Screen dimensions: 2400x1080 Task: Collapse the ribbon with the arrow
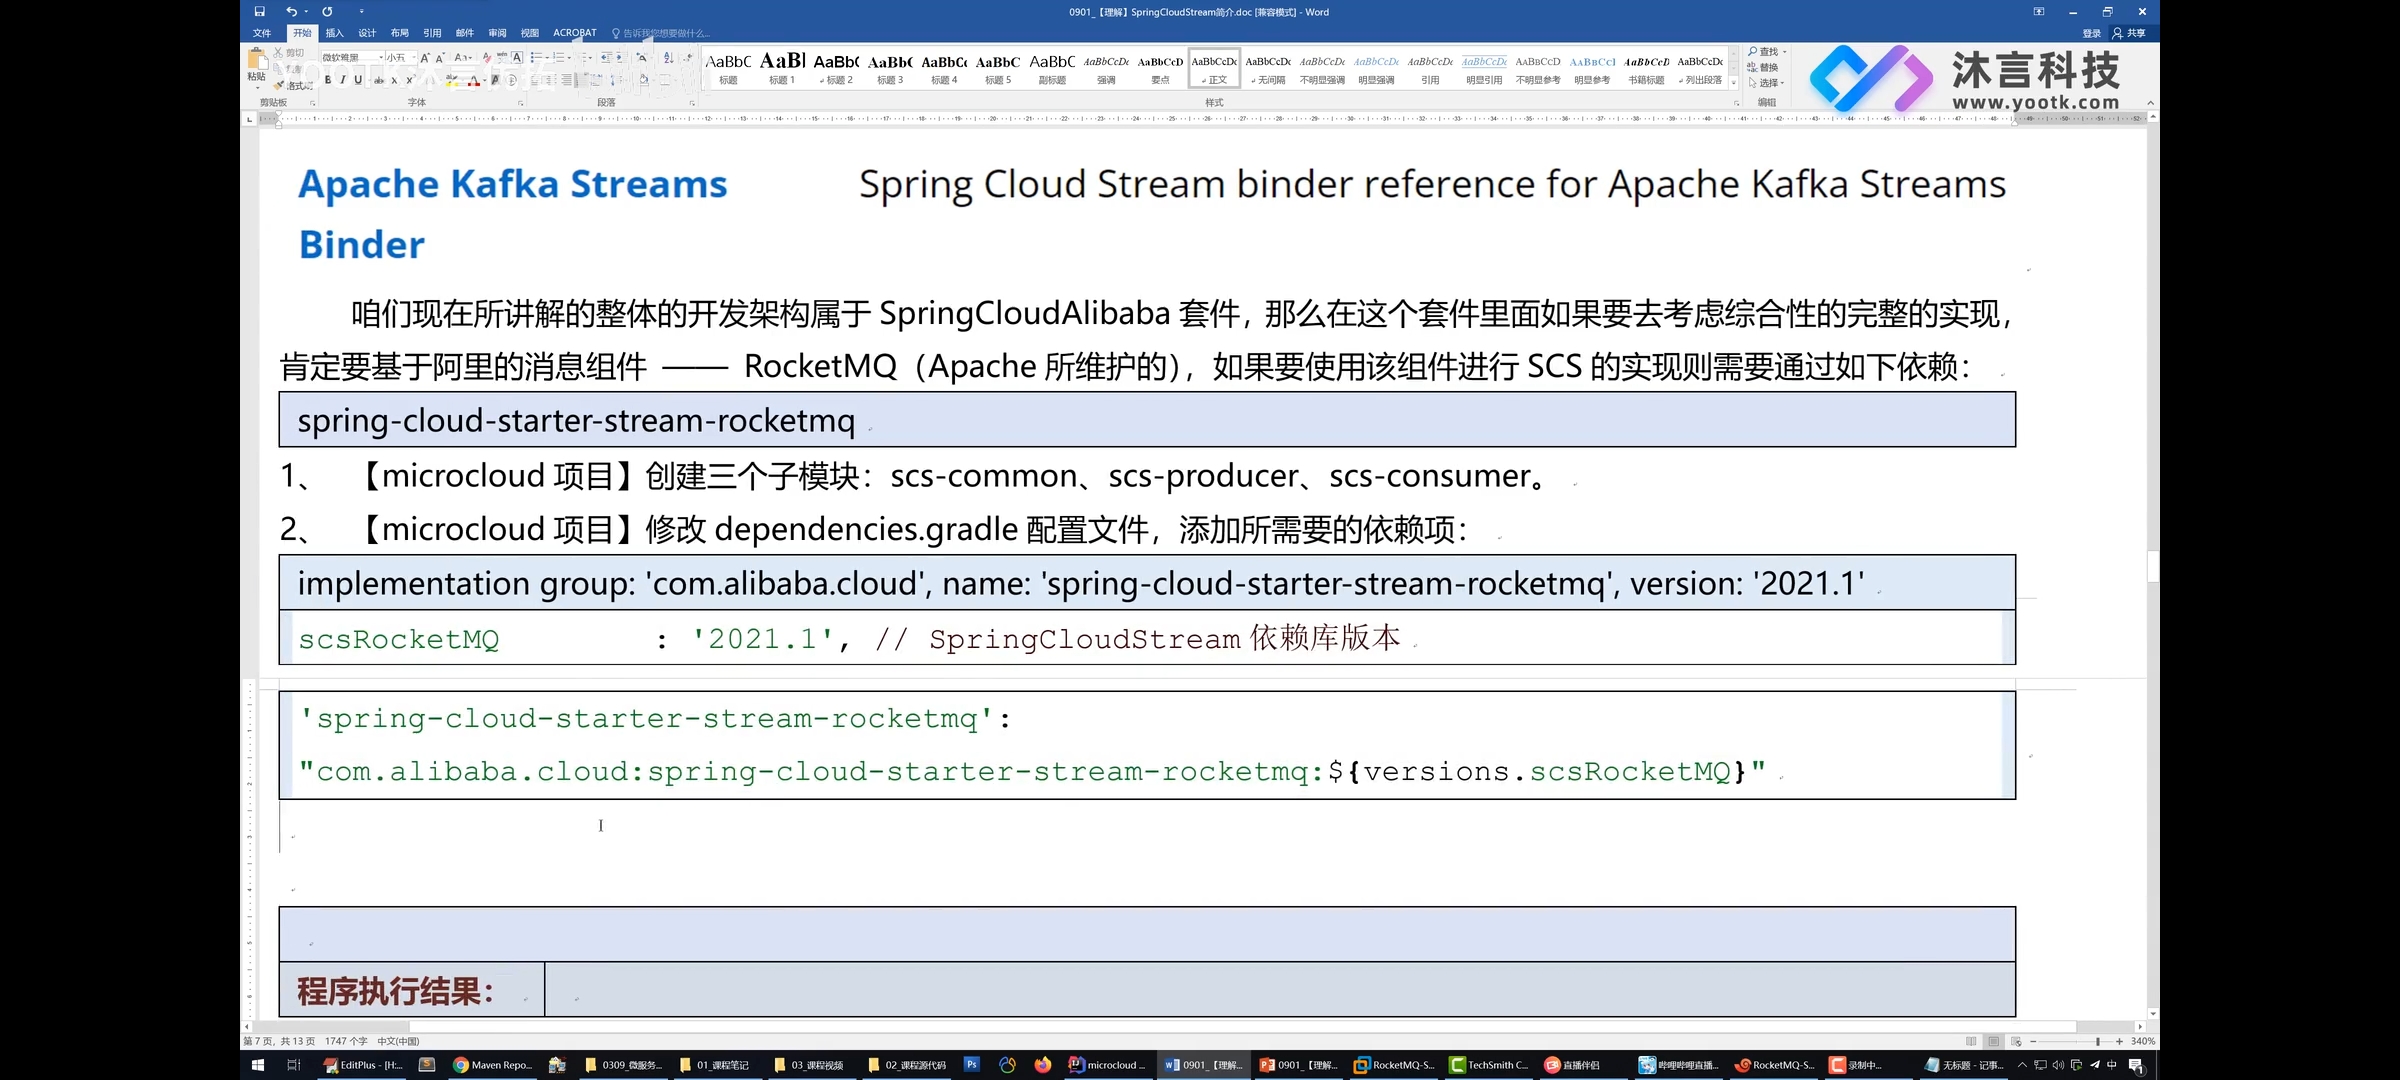(2150, 103)
